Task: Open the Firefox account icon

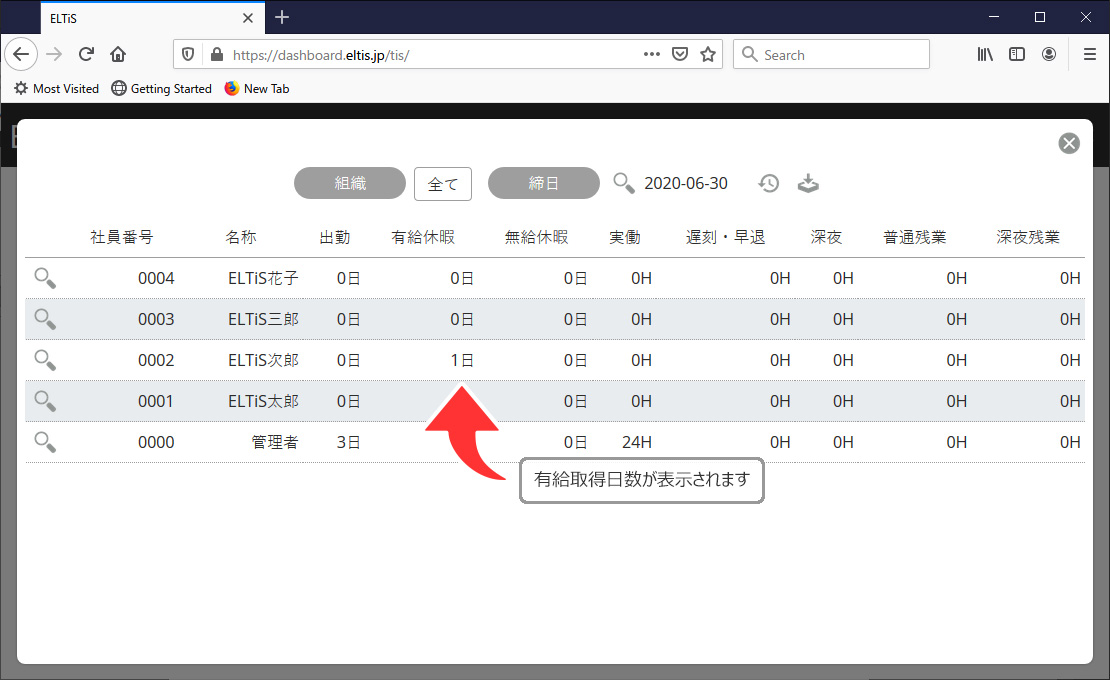Action: pos(1049,54)
